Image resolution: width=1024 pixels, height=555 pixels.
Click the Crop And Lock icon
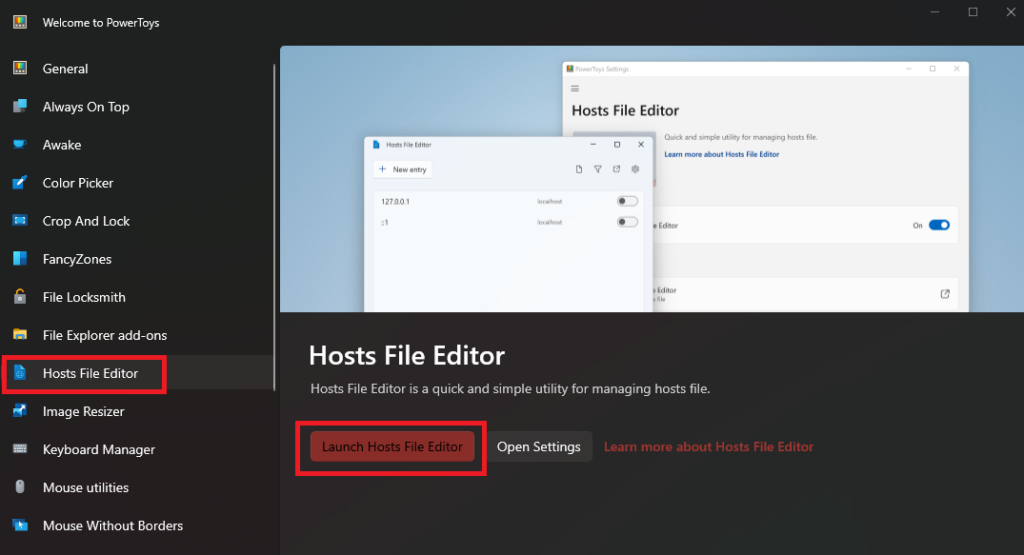point(20,221)
